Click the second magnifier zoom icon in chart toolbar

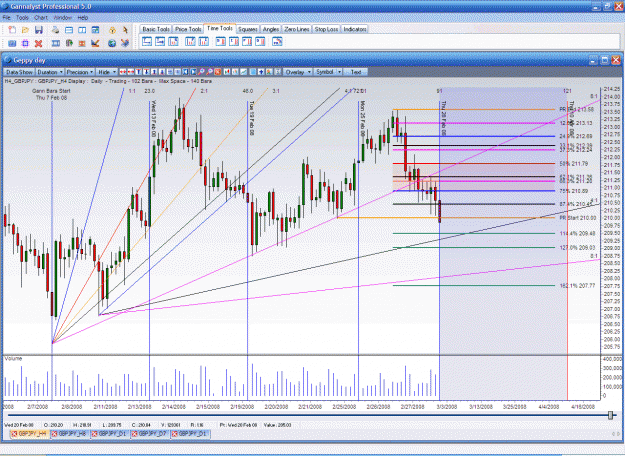(x=210, y=72)
